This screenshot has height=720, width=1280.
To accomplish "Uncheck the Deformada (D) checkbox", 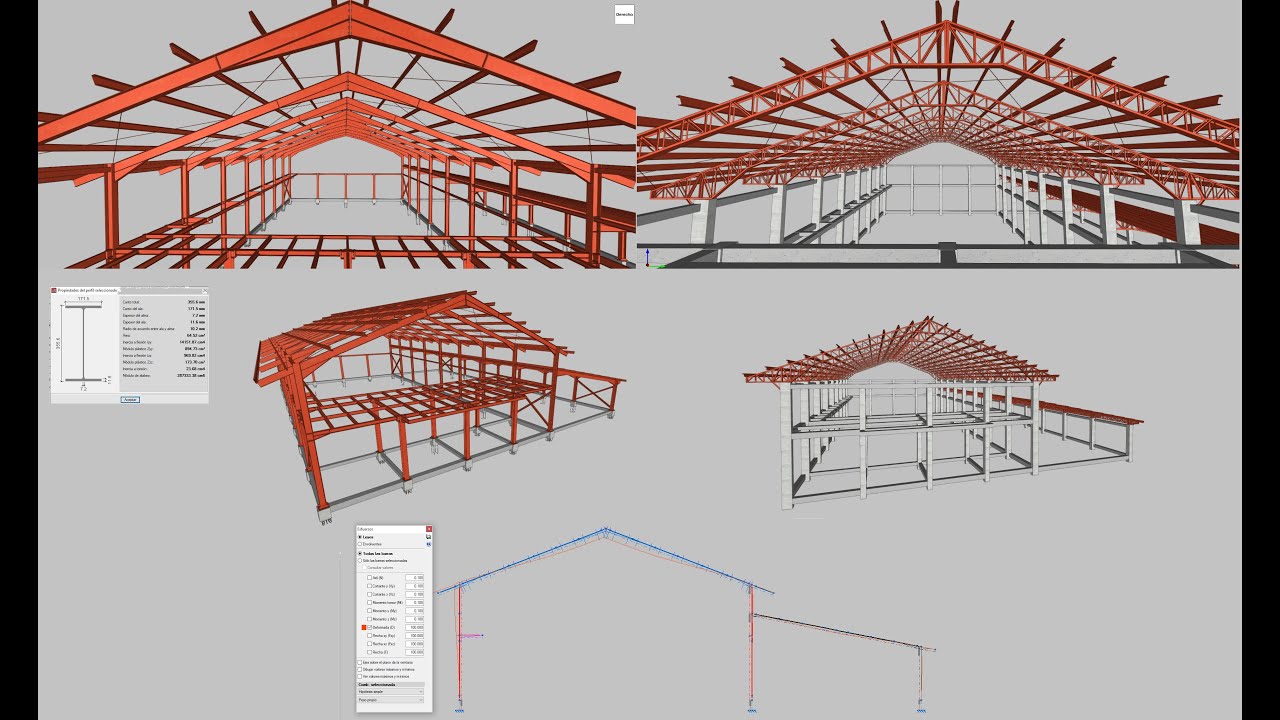I will coord(369,627).
